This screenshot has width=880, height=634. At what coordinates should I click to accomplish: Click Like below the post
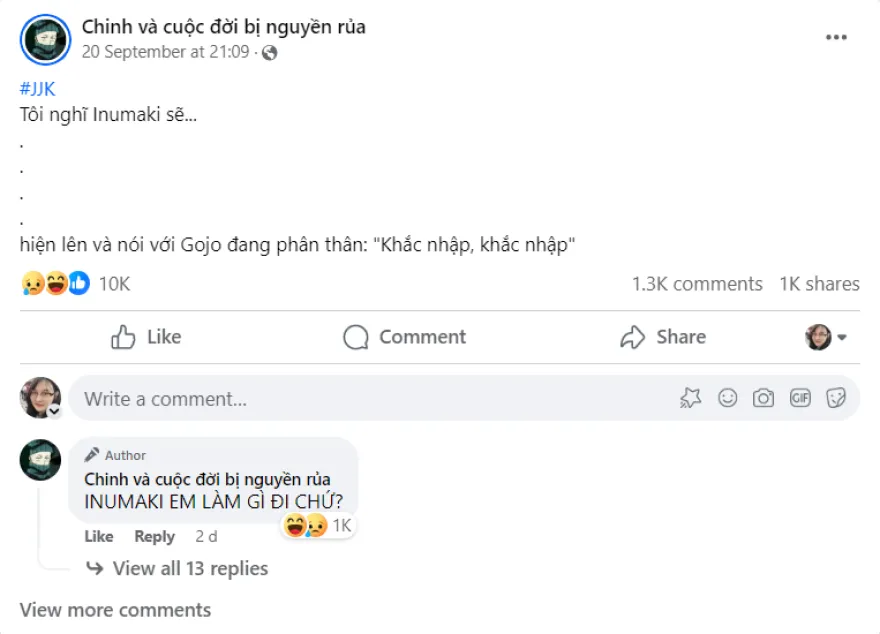[145, 337]
